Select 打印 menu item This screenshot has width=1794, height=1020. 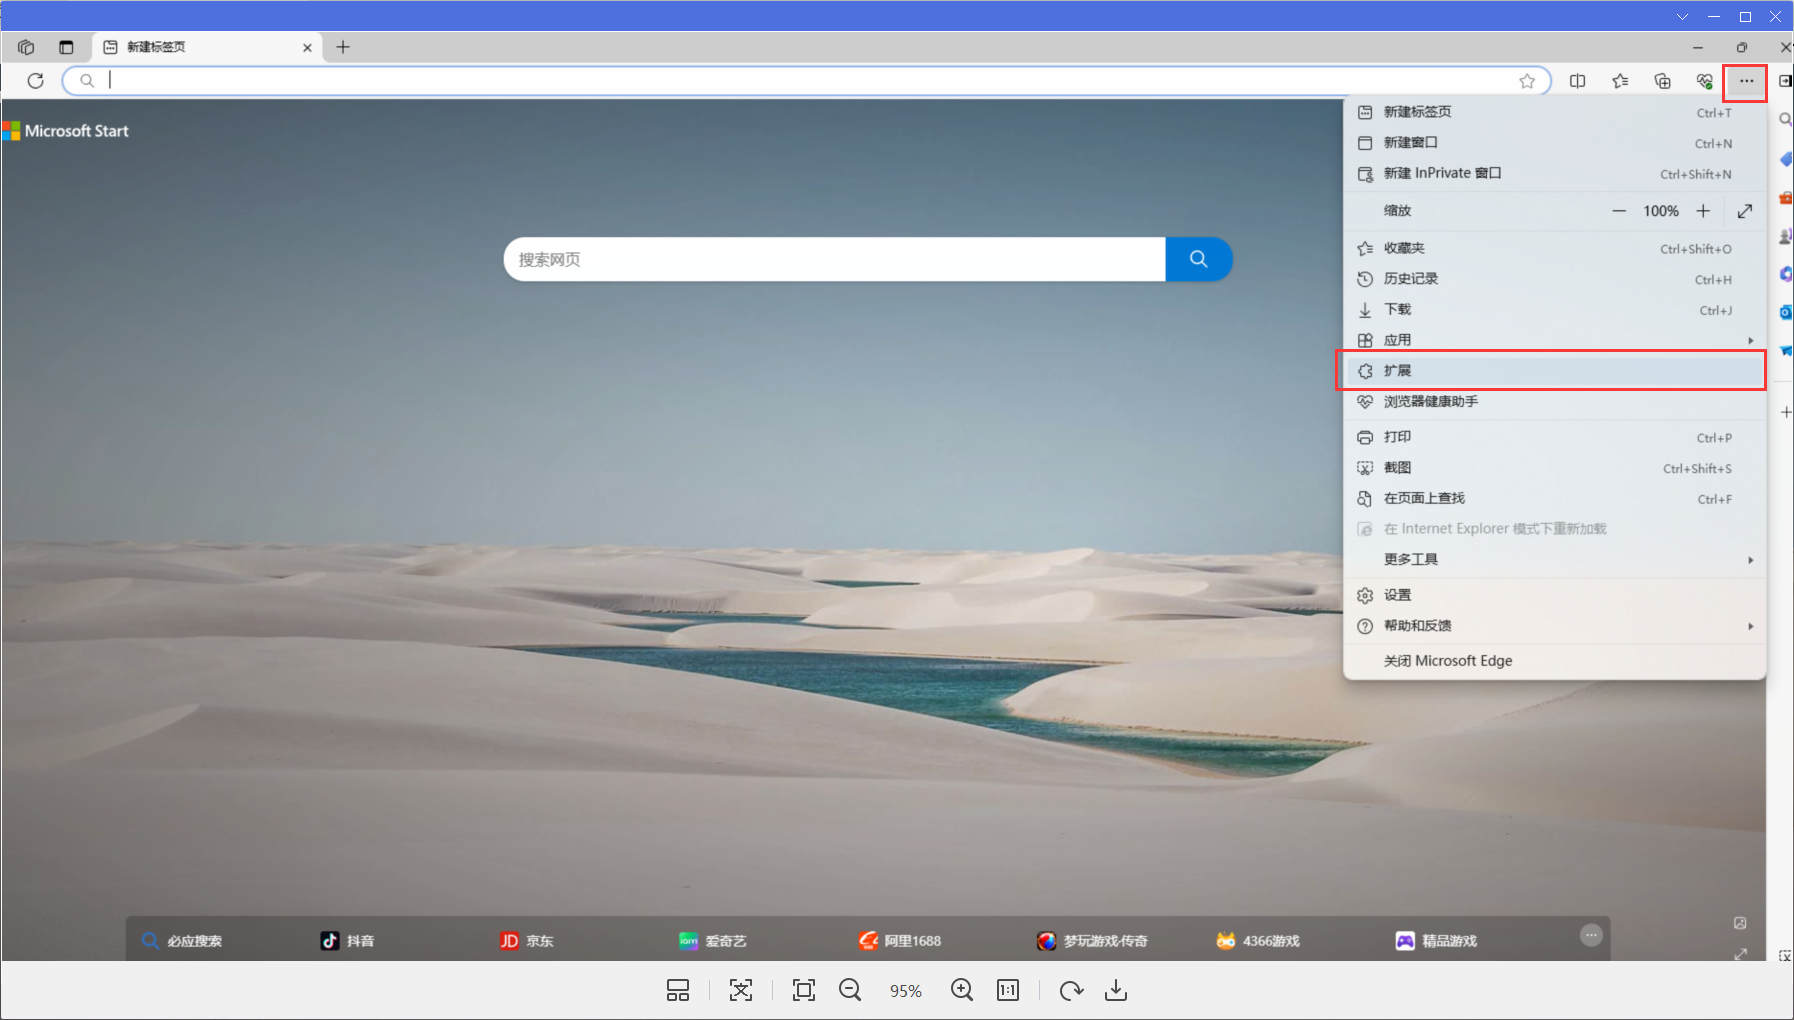pos(1555,437)
